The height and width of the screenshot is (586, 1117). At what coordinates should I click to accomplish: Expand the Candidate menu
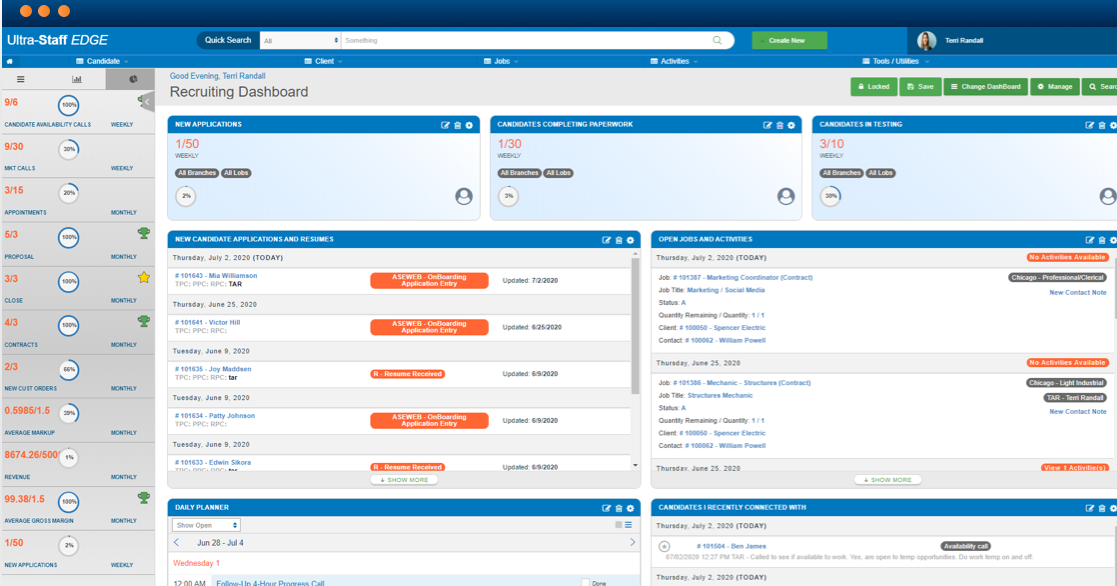[103, 61]
